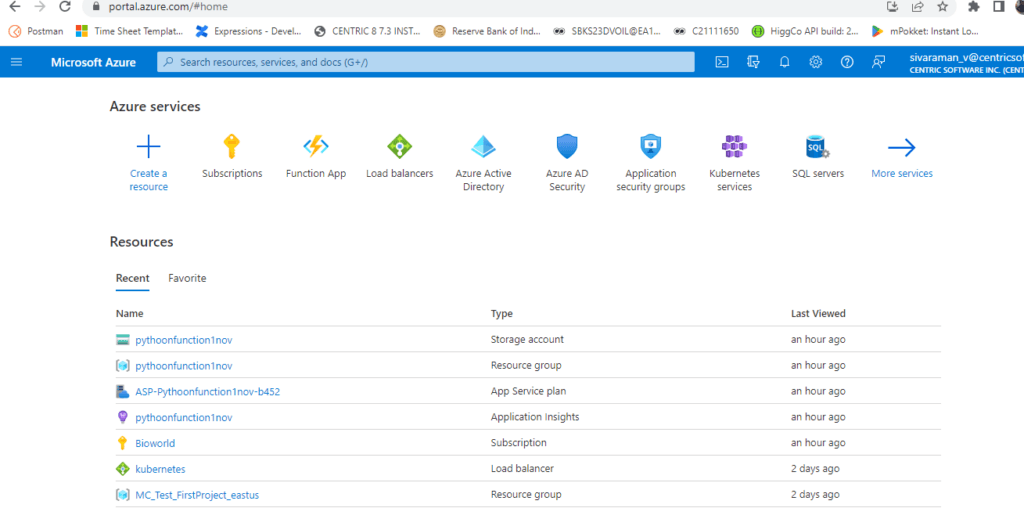This screenshot has width=1024, height=508.
Task: Open ASP-Pythoonfunction1nov-b452 App Service plan
Action: click(208, 392)
